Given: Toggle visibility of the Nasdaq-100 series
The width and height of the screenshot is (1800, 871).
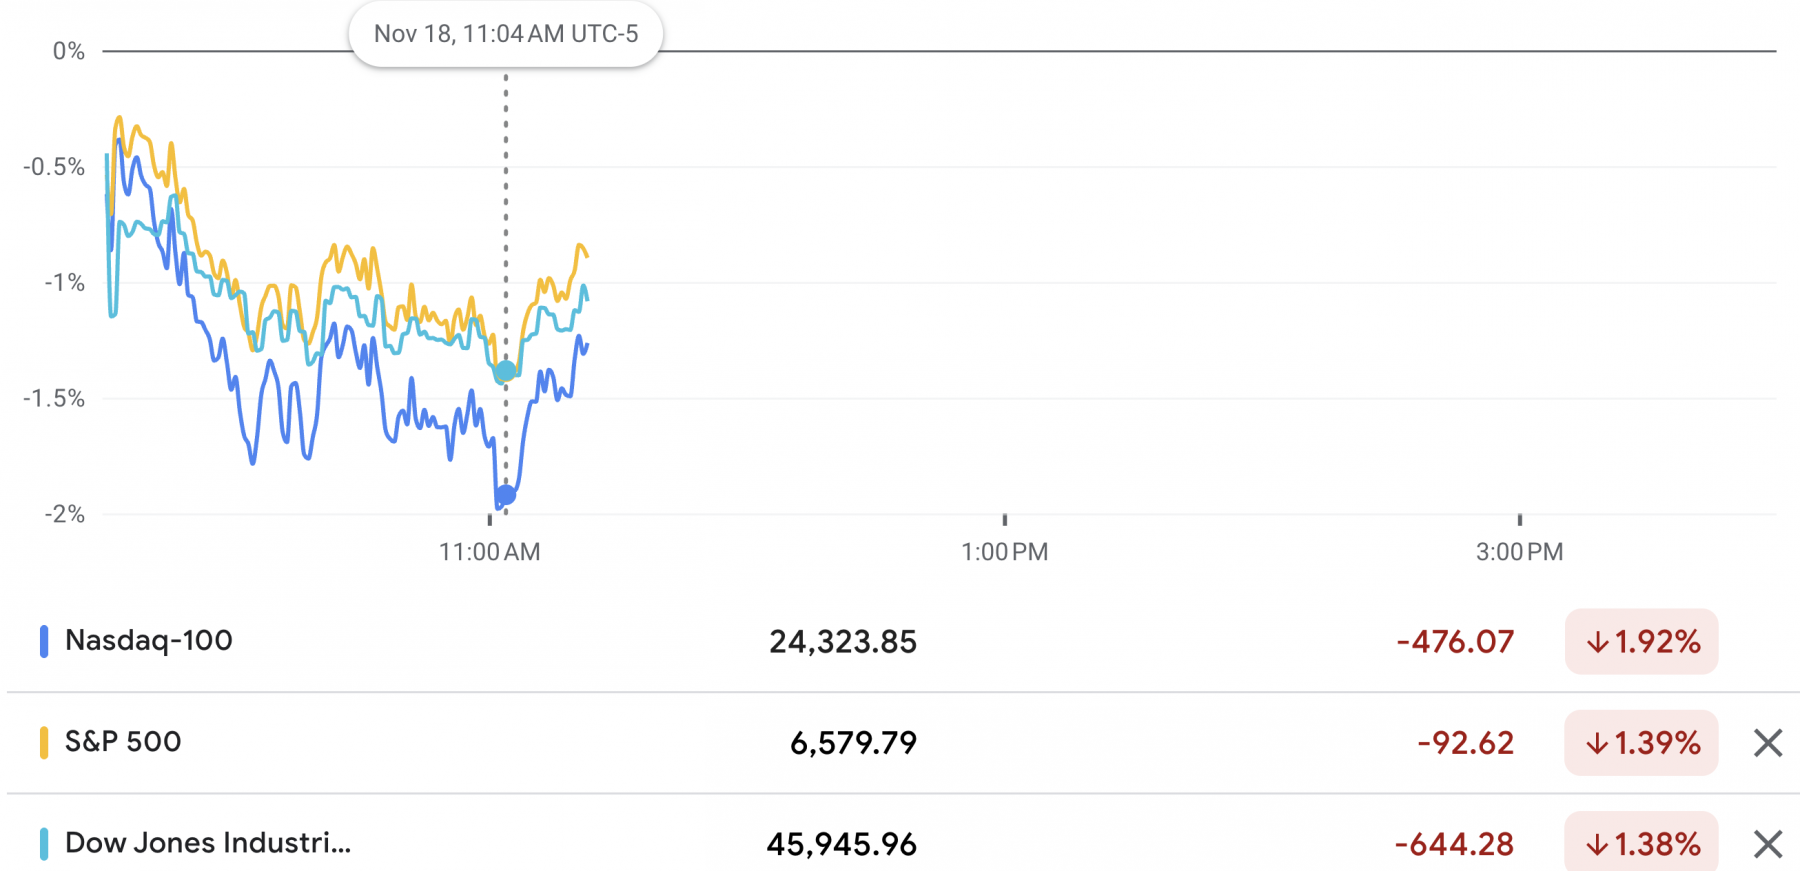Looking at the screenshot, I should [42, 643].
